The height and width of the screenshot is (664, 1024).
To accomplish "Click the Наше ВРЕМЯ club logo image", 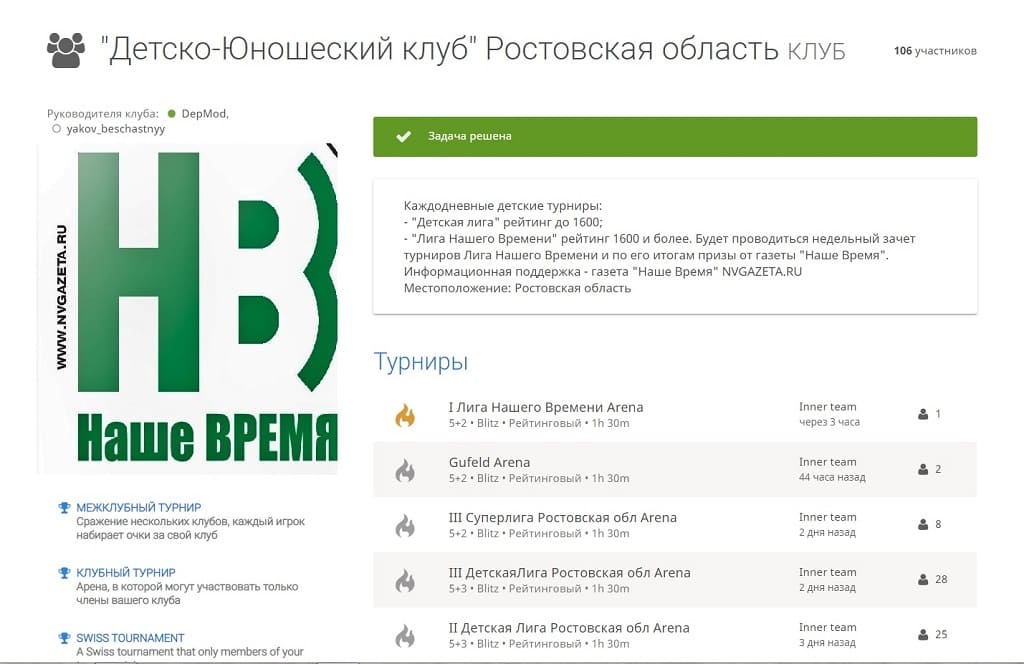I will 188,308.
